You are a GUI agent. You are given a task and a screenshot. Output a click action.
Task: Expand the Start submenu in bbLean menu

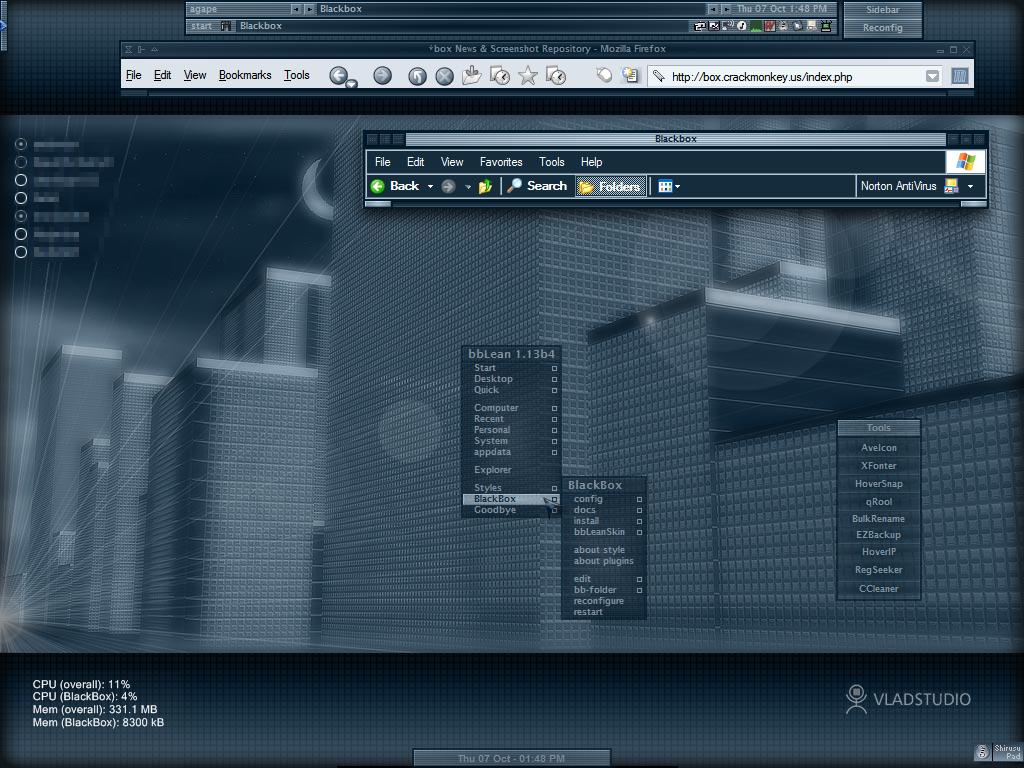511,368
